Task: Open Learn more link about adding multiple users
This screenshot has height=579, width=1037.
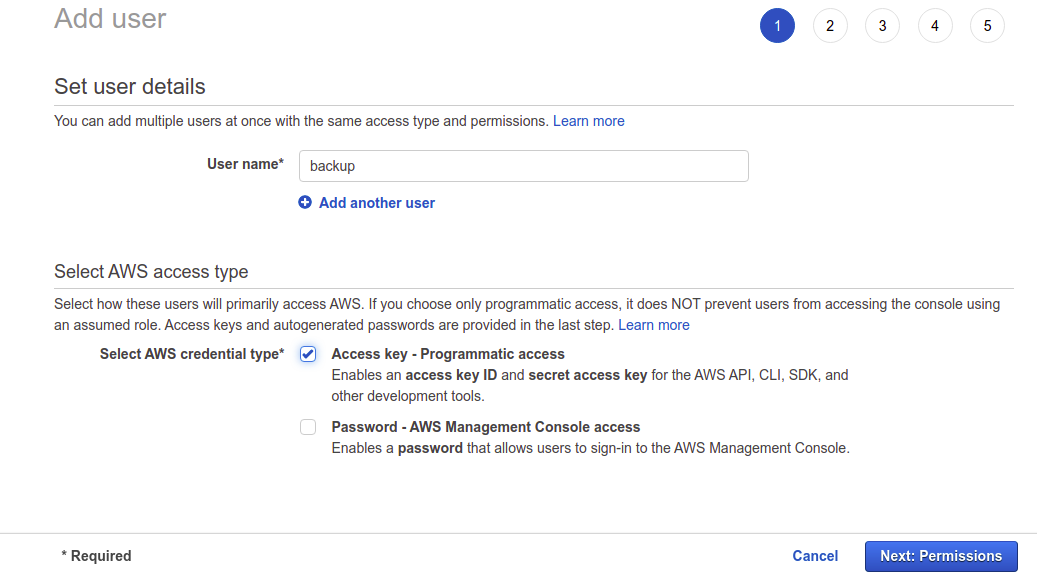Action: coord(588,121)
